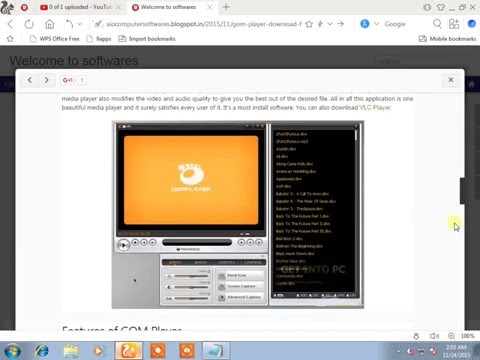Show the previous item in lightbox

[30, 80]
